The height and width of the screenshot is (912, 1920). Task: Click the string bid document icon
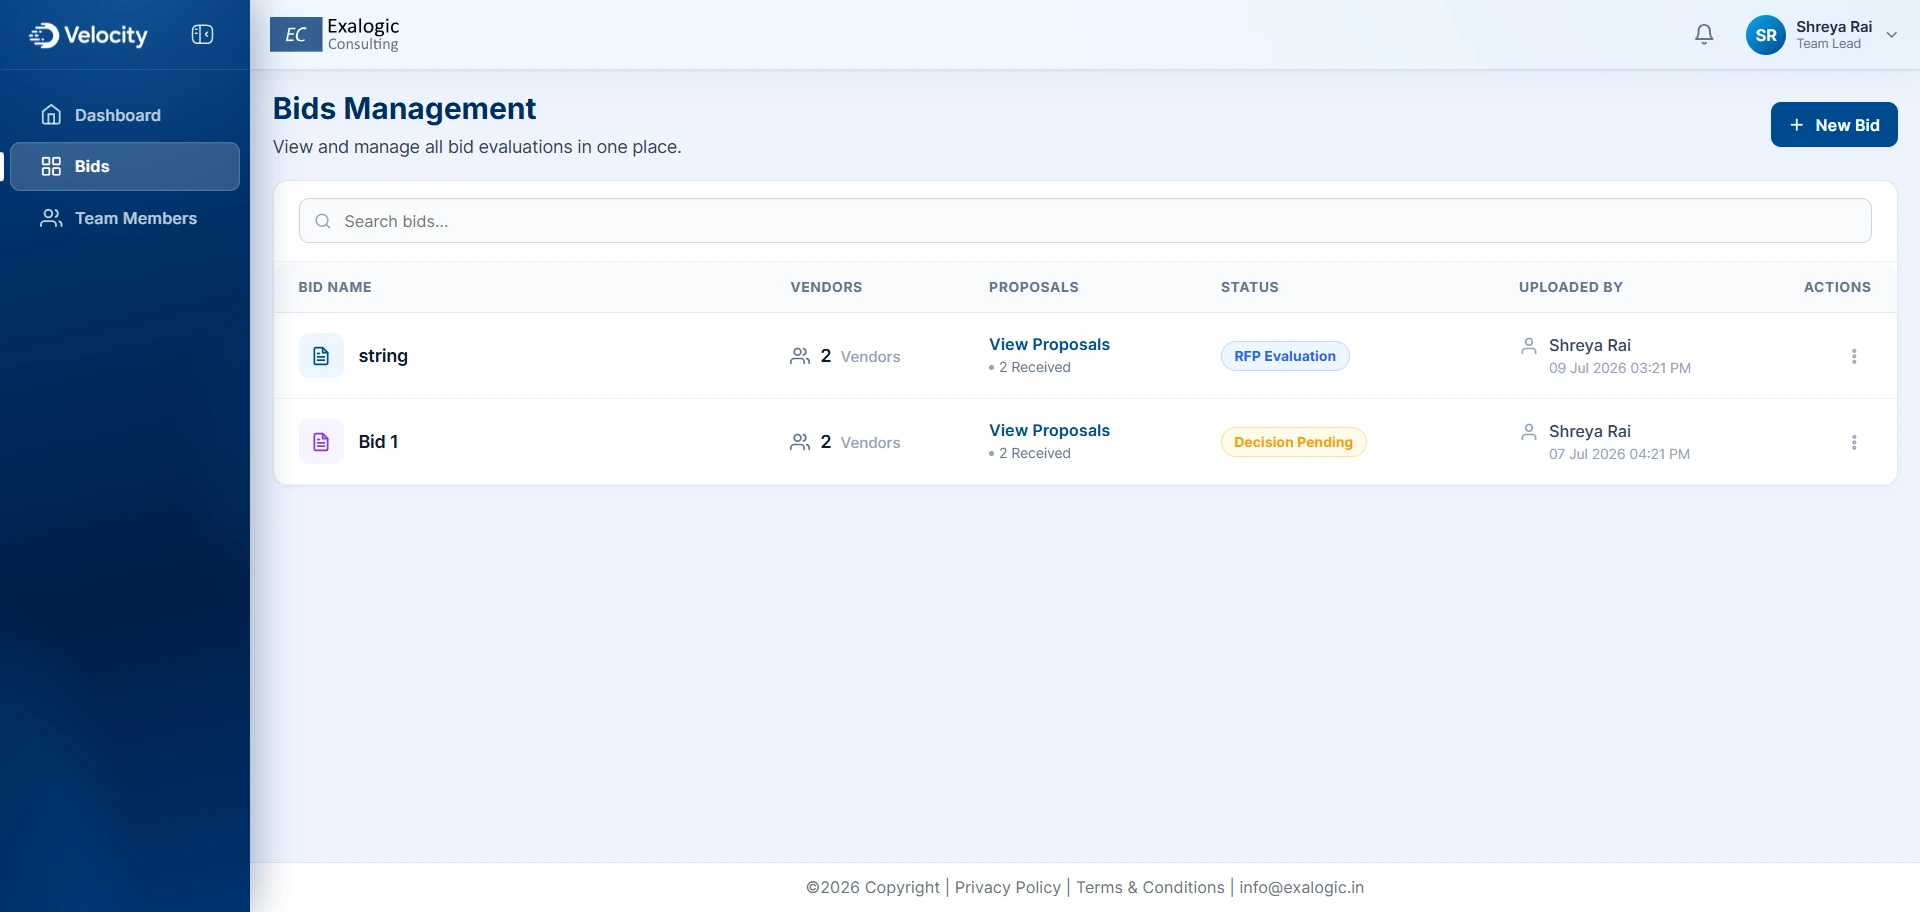[321, 356]
